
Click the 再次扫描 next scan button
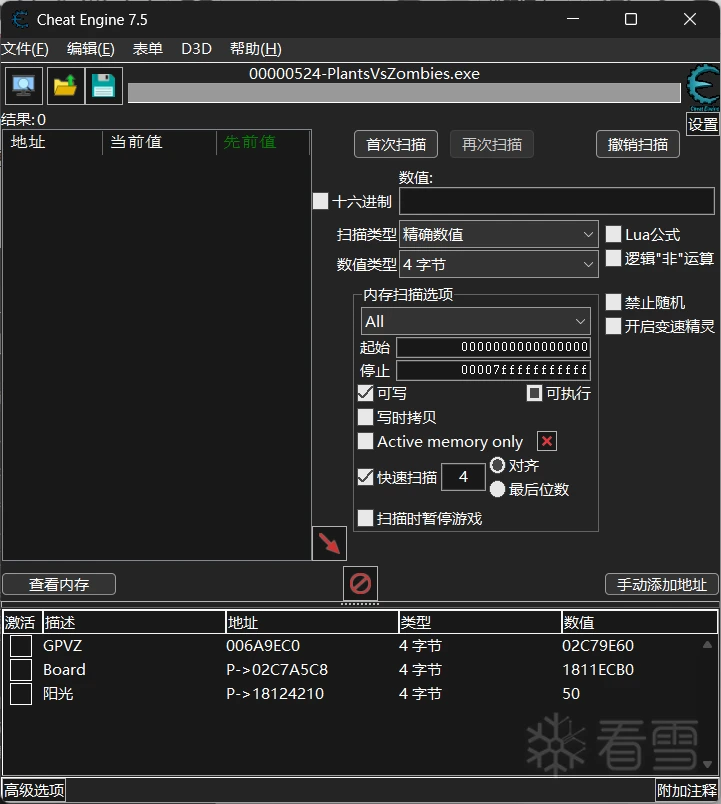[492, 144]
